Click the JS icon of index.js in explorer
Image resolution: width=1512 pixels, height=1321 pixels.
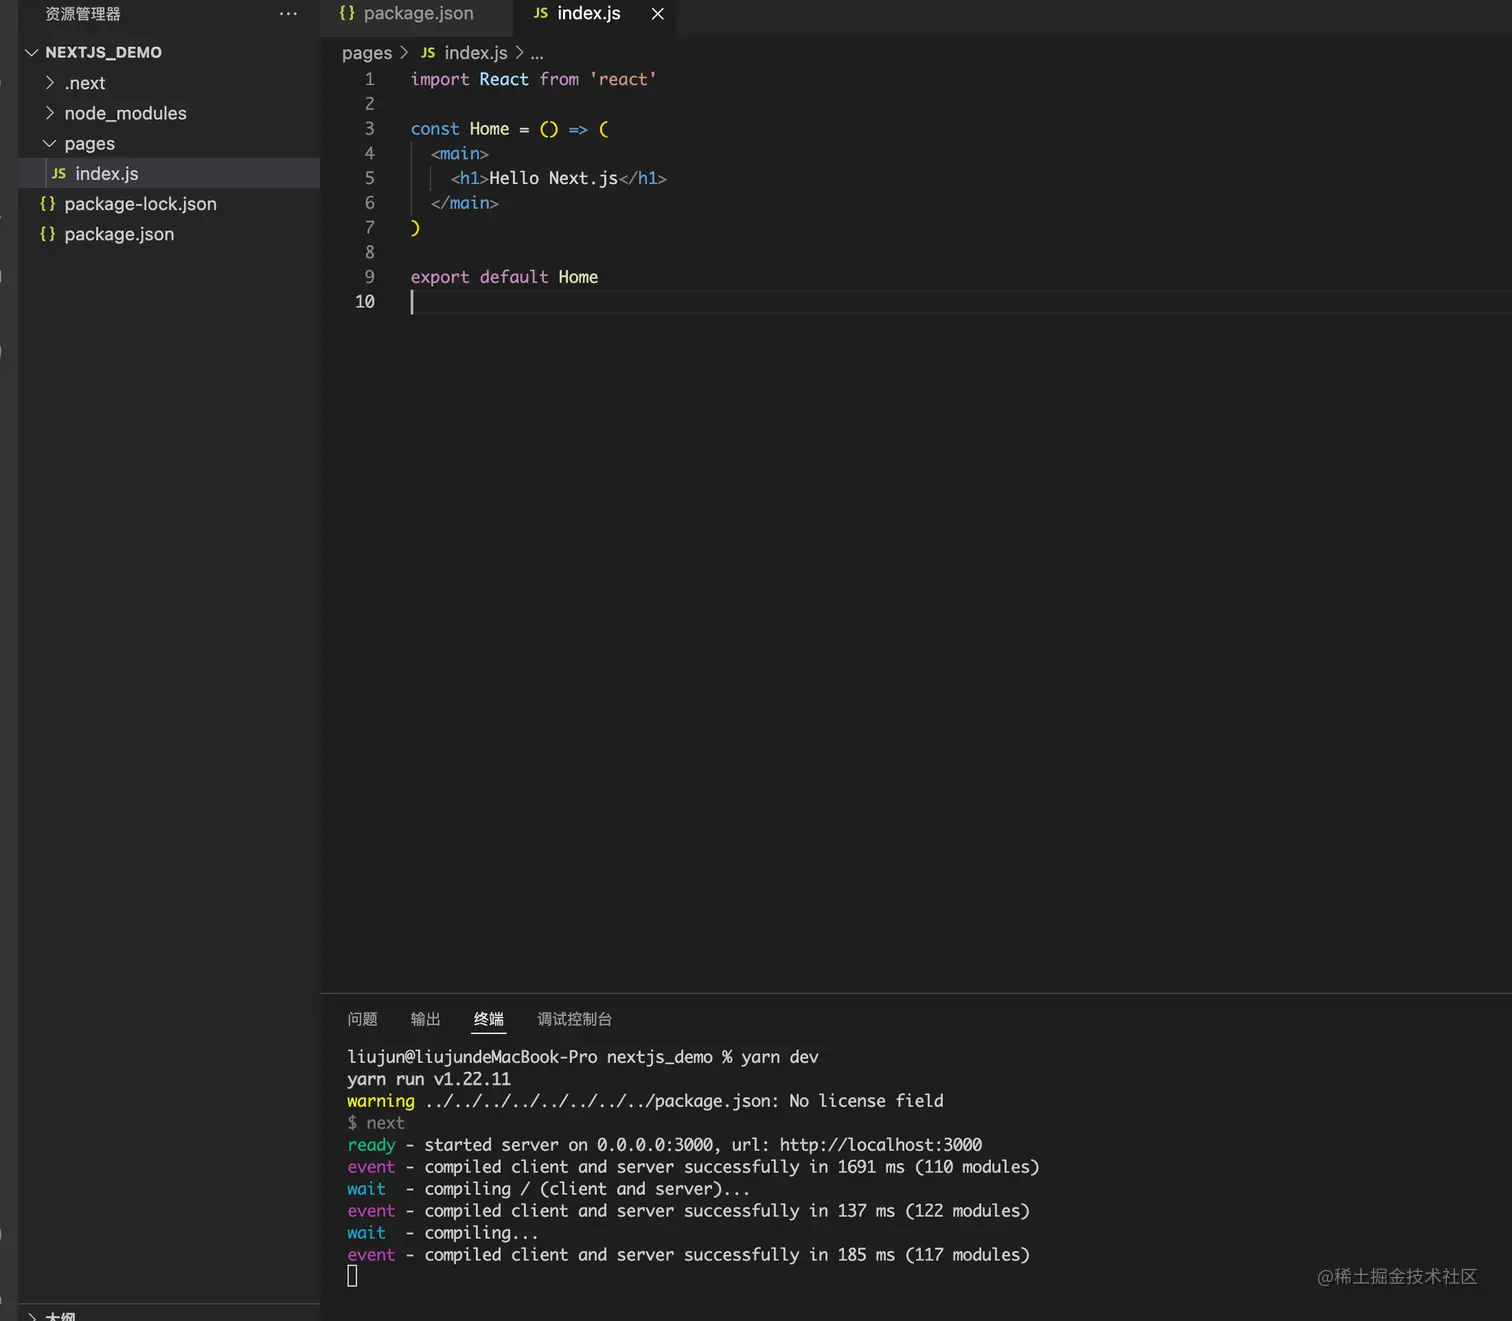click(59, 174)
